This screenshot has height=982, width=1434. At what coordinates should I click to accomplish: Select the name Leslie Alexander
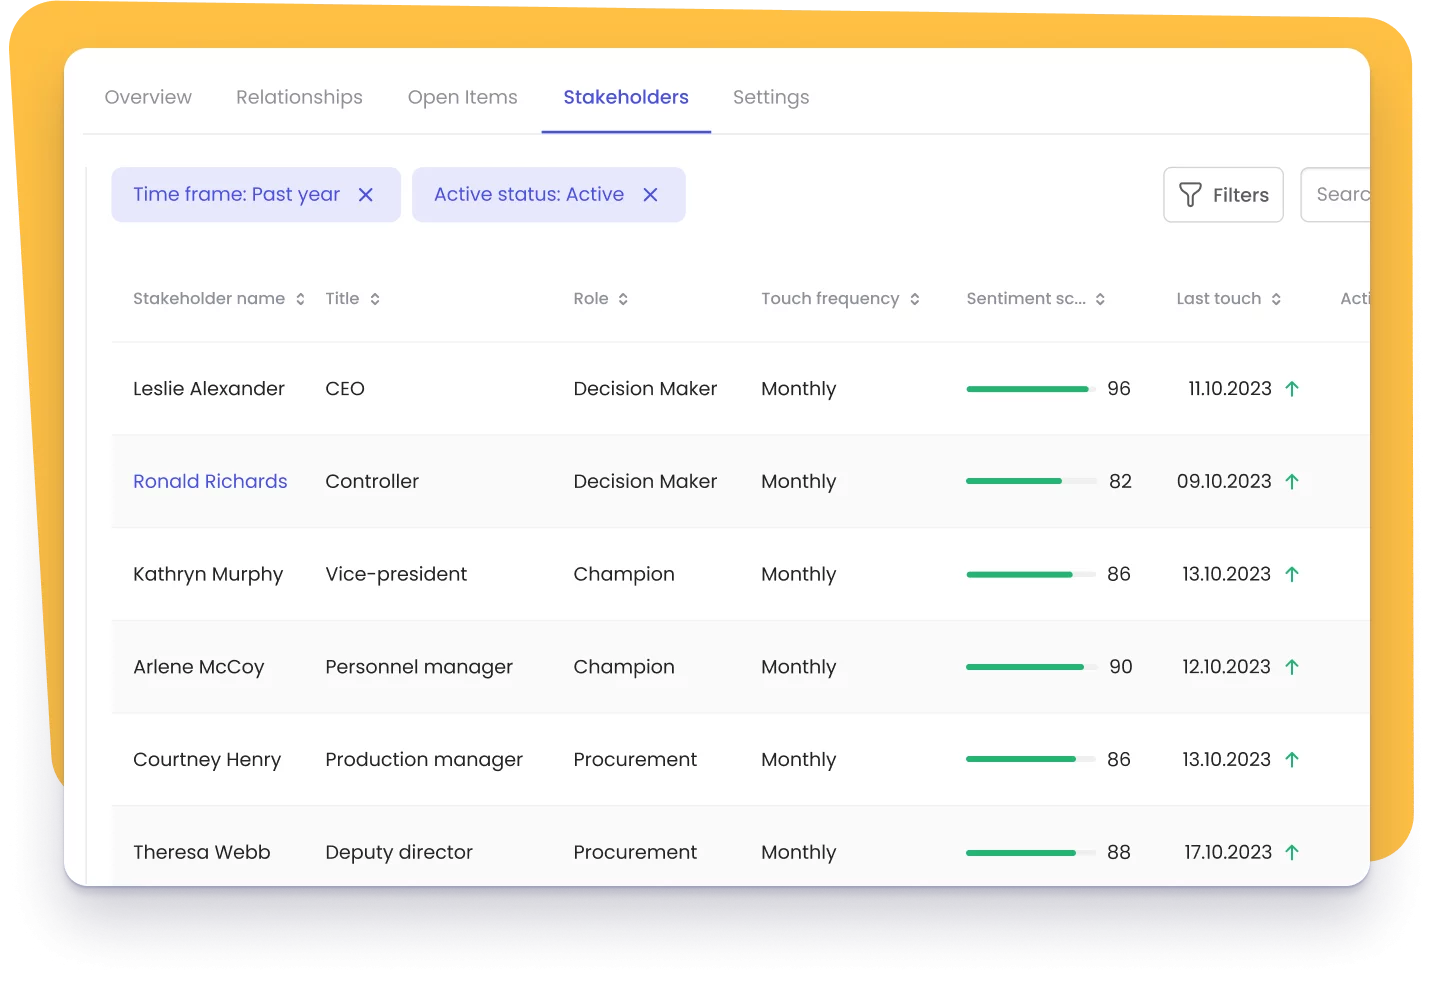point(209,388)
